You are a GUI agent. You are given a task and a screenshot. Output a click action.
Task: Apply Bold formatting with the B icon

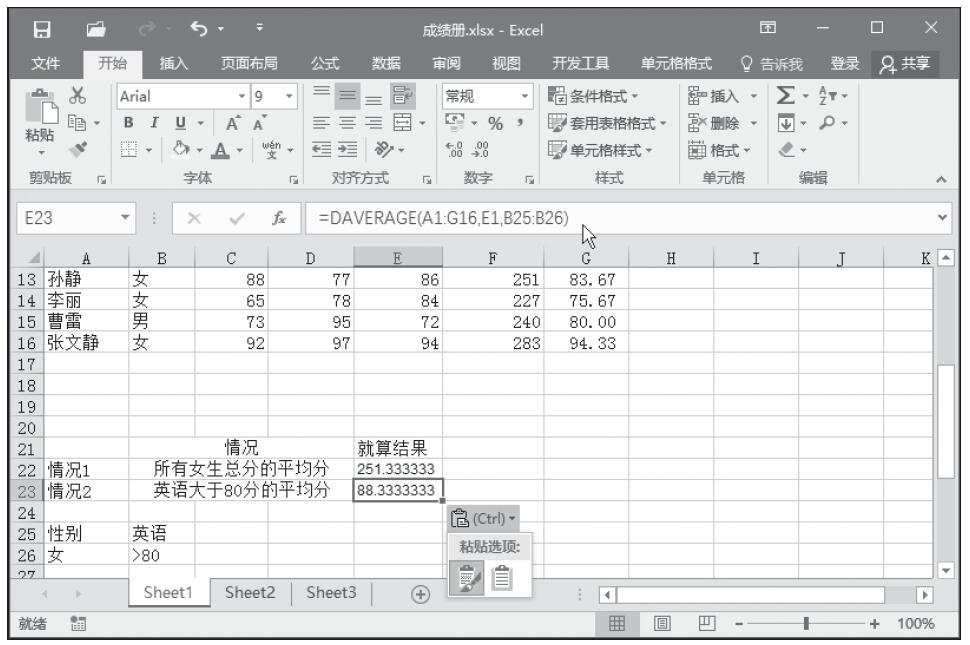click(x=128, y=124)
